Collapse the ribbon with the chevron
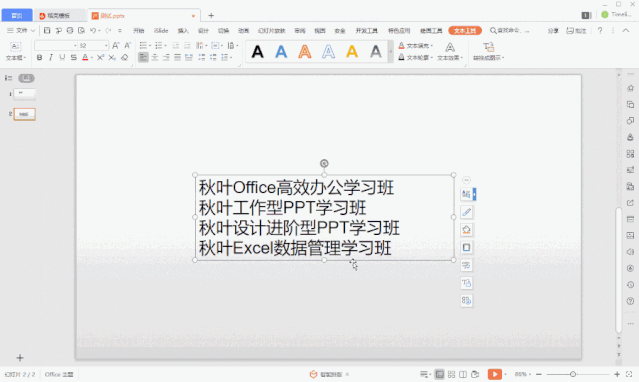639x382 pixels. [626, 31]
